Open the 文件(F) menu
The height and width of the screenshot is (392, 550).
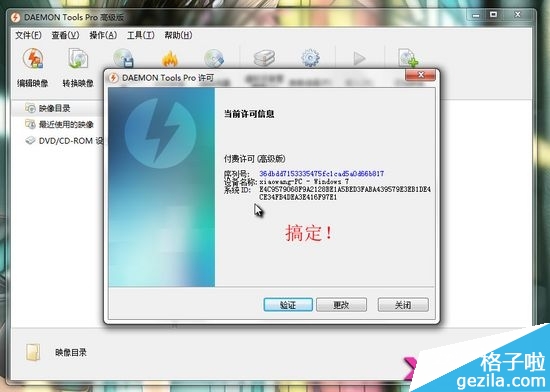28,35
